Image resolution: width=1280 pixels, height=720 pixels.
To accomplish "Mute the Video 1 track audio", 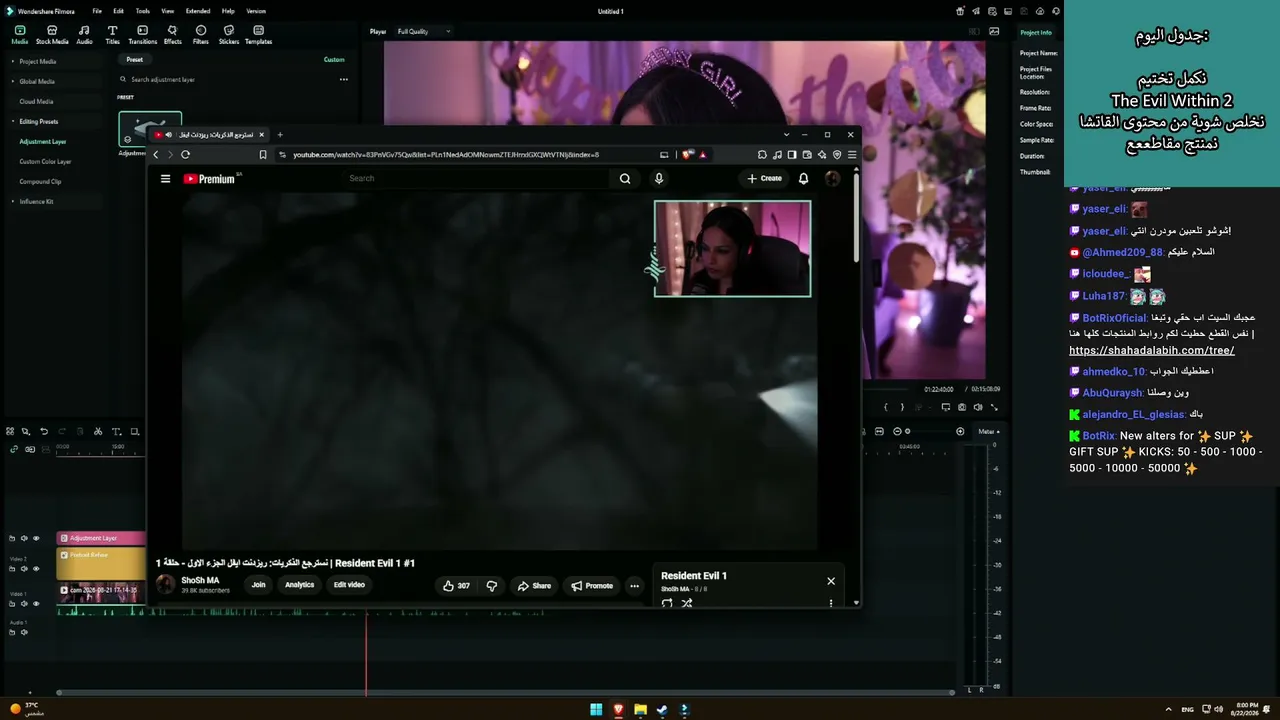I will 24,603.
